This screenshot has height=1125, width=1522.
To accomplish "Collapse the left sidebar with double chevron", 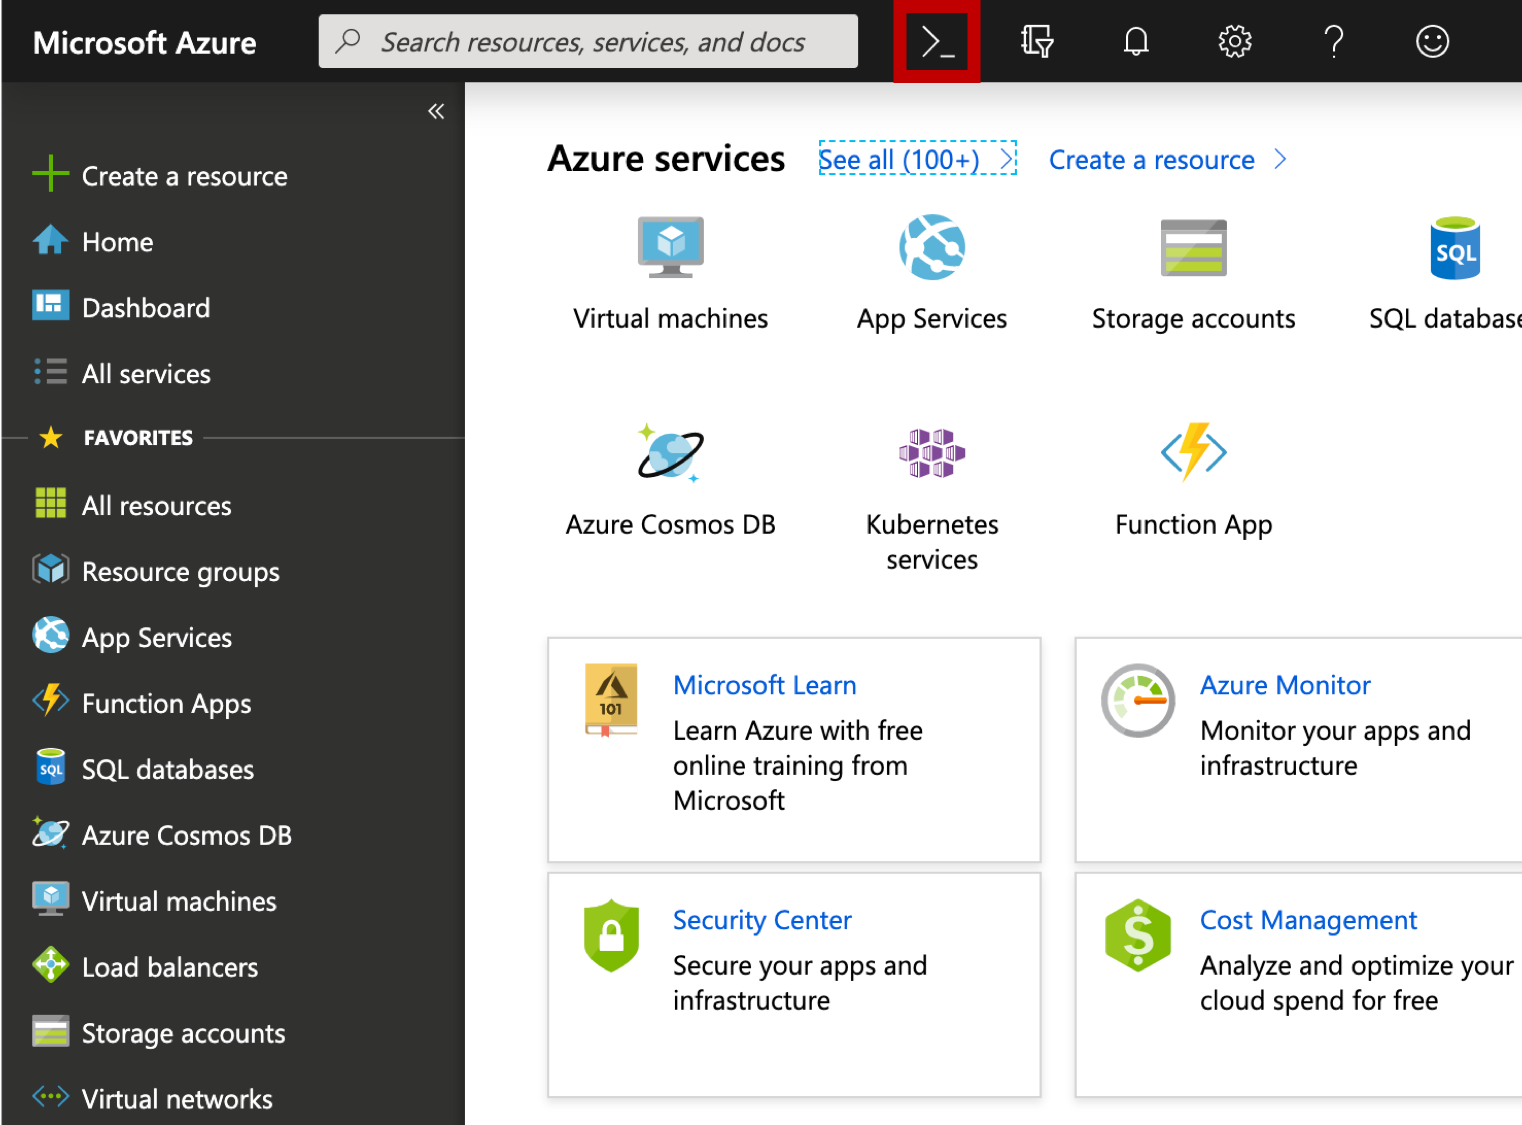I will (x=436, y=111).
